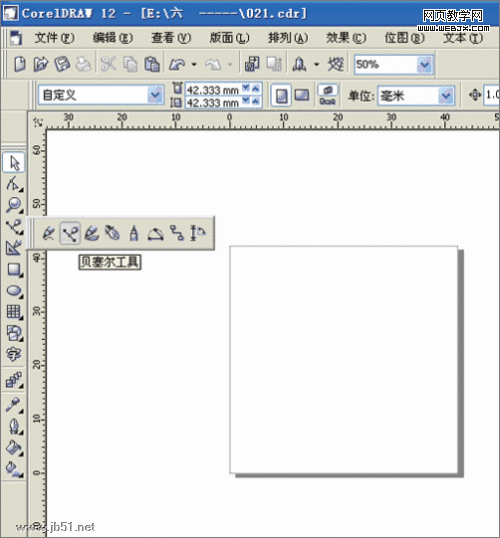Set page to Landscape orientation
This screenshot has height=538, width=500.
point(302,95)
